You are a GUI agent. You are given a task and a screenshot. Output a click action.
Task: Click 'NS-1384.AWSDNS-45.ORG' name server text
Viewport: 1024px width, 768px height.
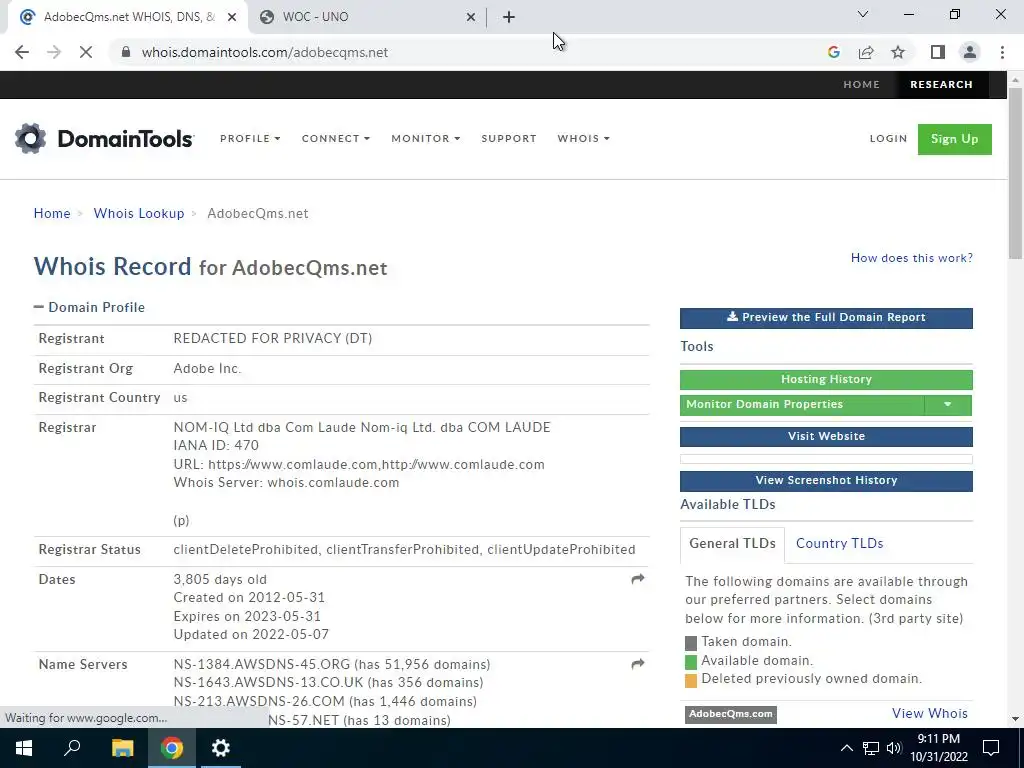point(262,664)
